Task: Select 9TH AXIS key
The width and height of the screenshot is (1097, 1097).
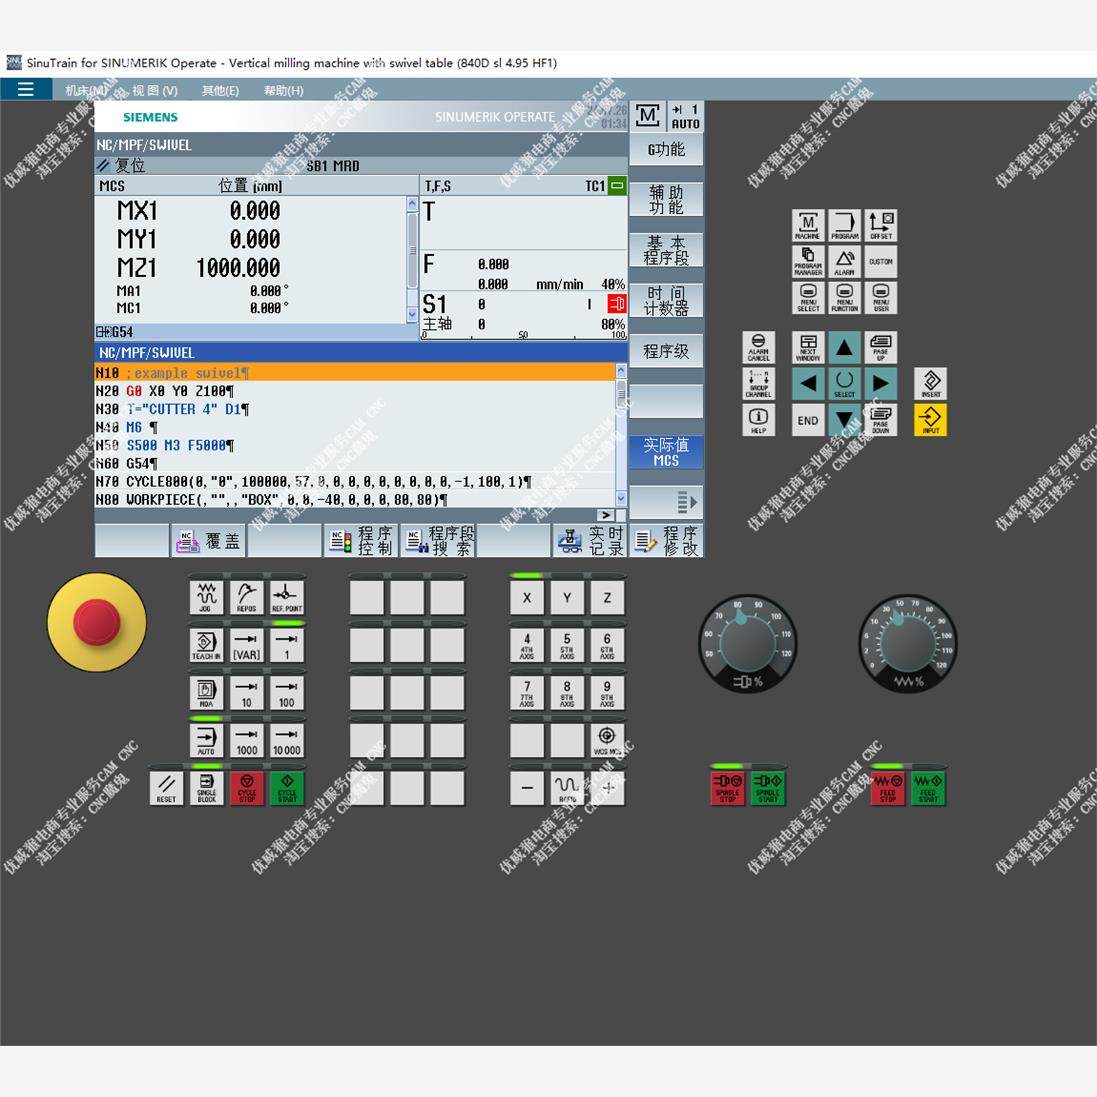Action: point(607,693)
